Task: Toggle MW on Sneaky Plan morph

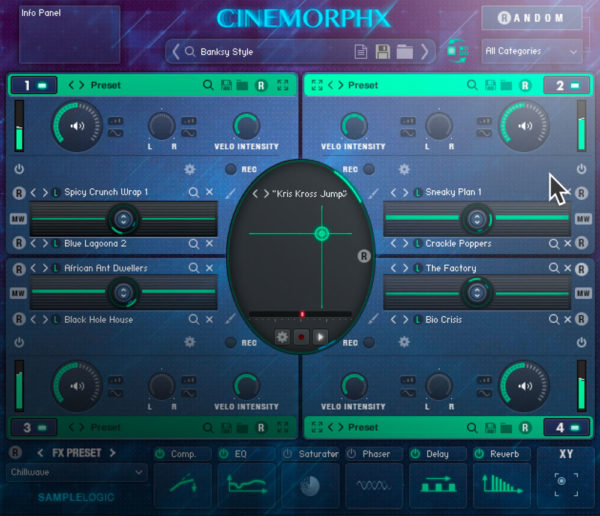Action: pyautogui.click(x=583, y=219)
